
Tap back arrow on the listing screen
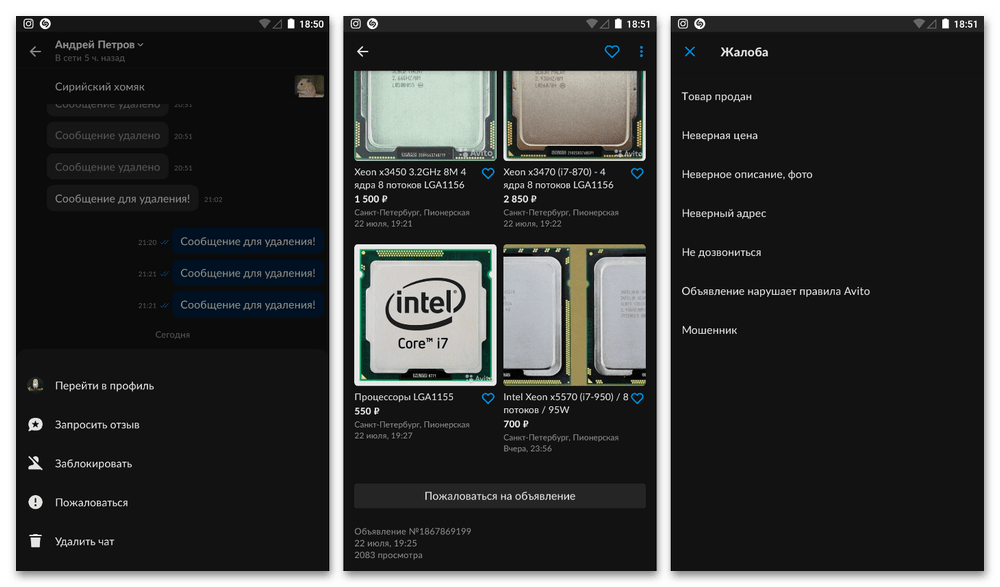click(363, 52)
